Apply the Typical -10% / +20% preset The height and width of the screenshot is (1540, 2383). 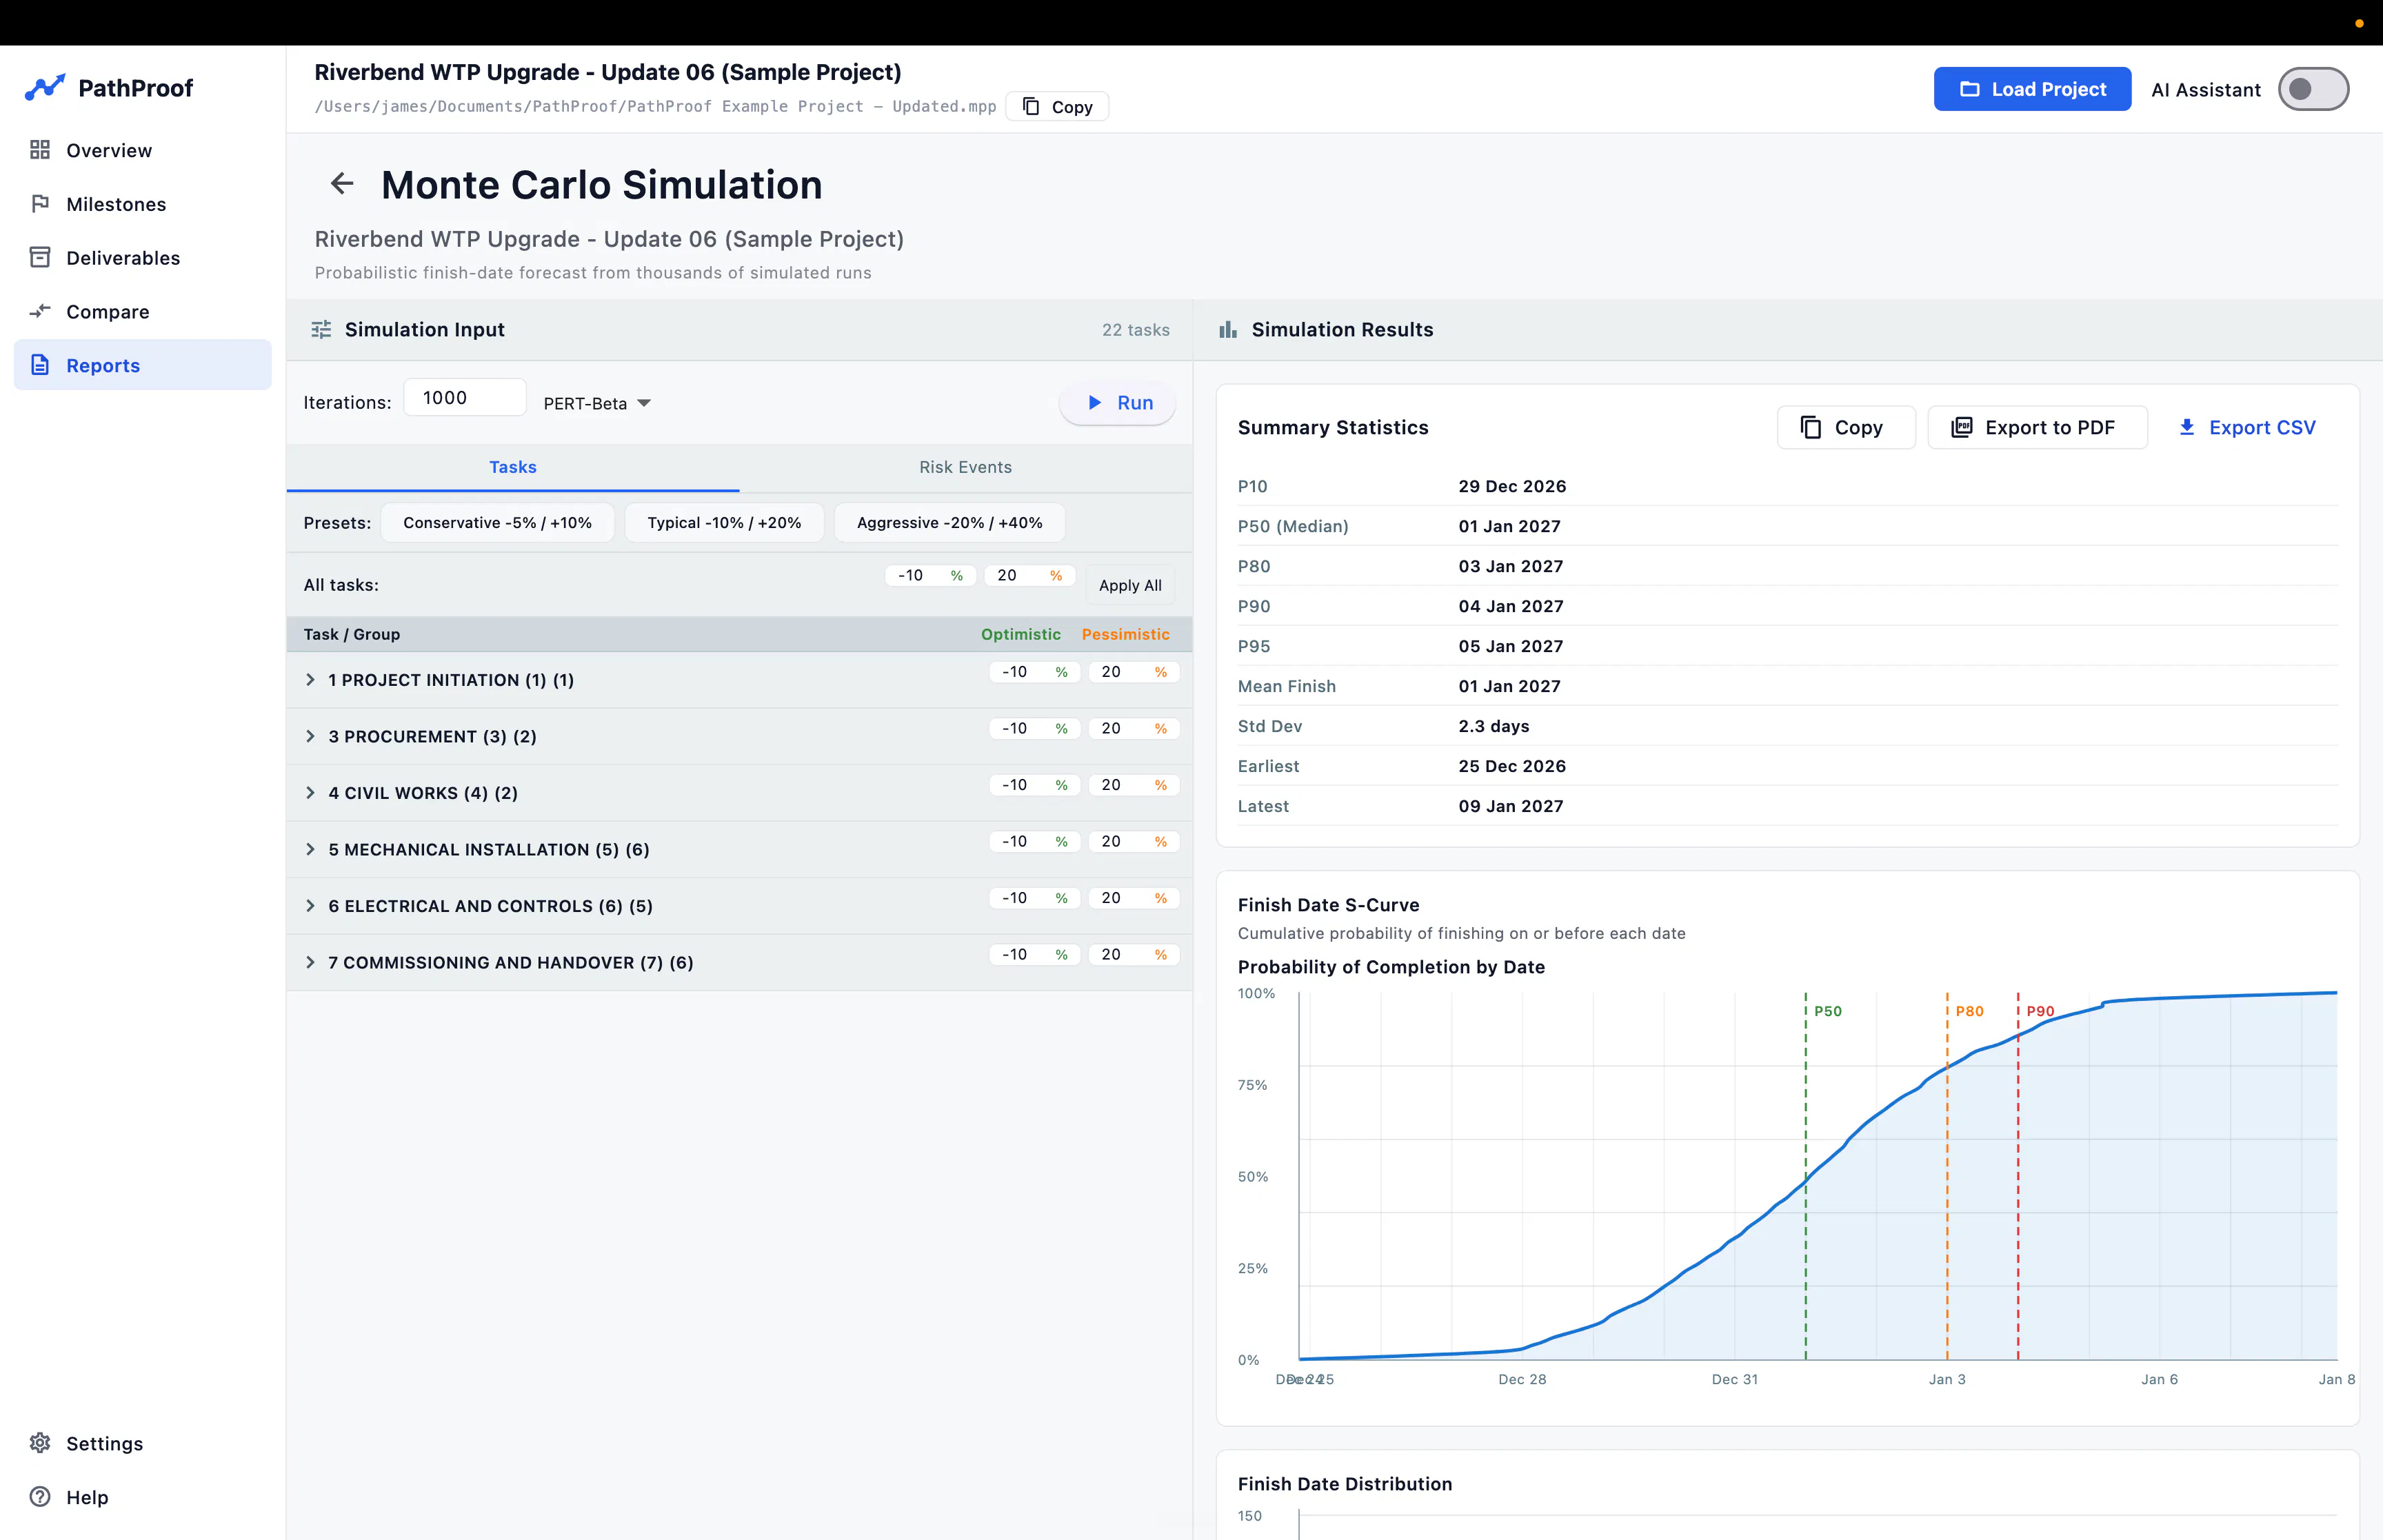724,523
